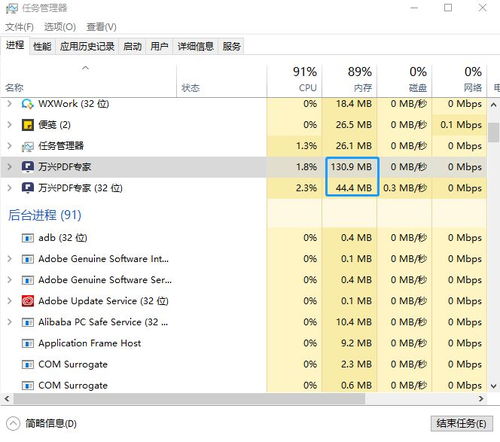The image size is (500, 442).
Task: Select the 万兴PDF专家 (32 位) icon
Action: point(27,188)
